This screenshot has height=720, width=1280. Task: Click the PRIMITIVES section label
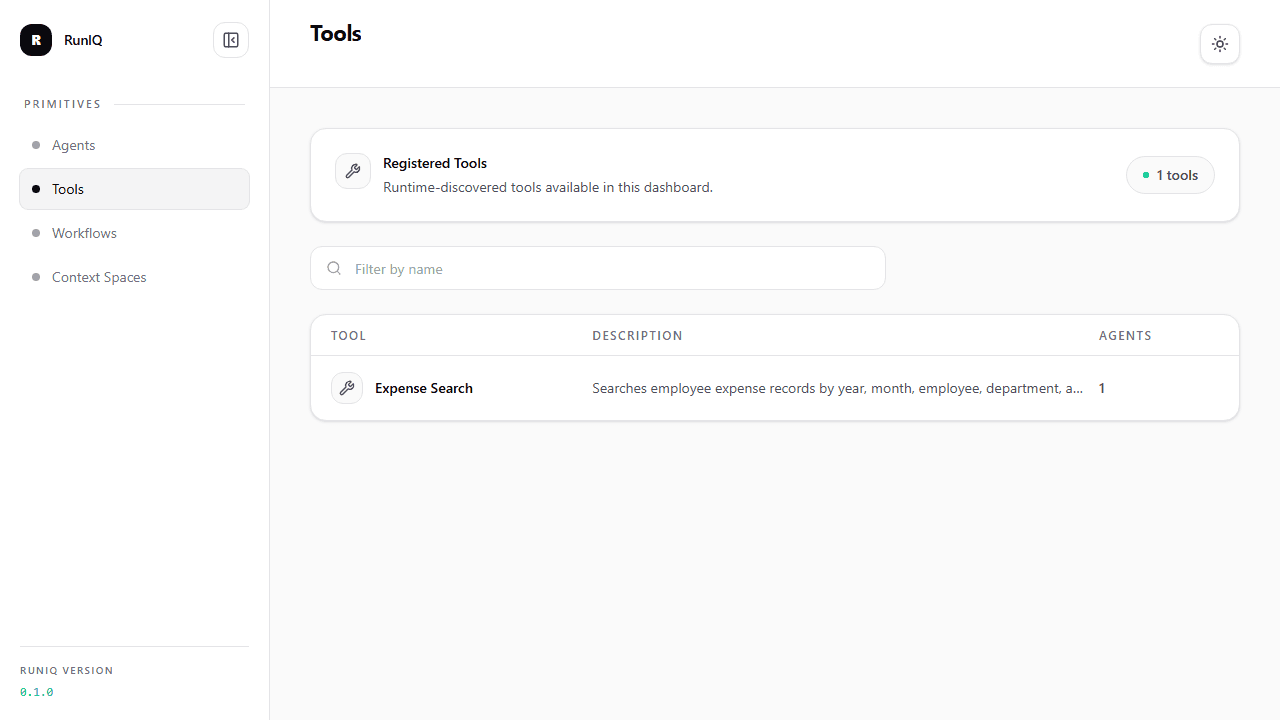click(63, 104)
